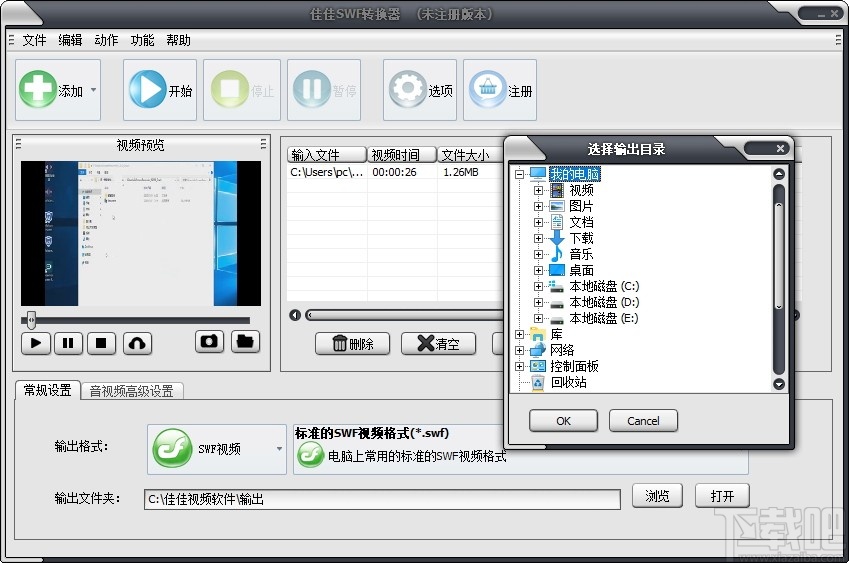
Task: Expand the 音乐 folder node
Action: [x=538, y=254]
